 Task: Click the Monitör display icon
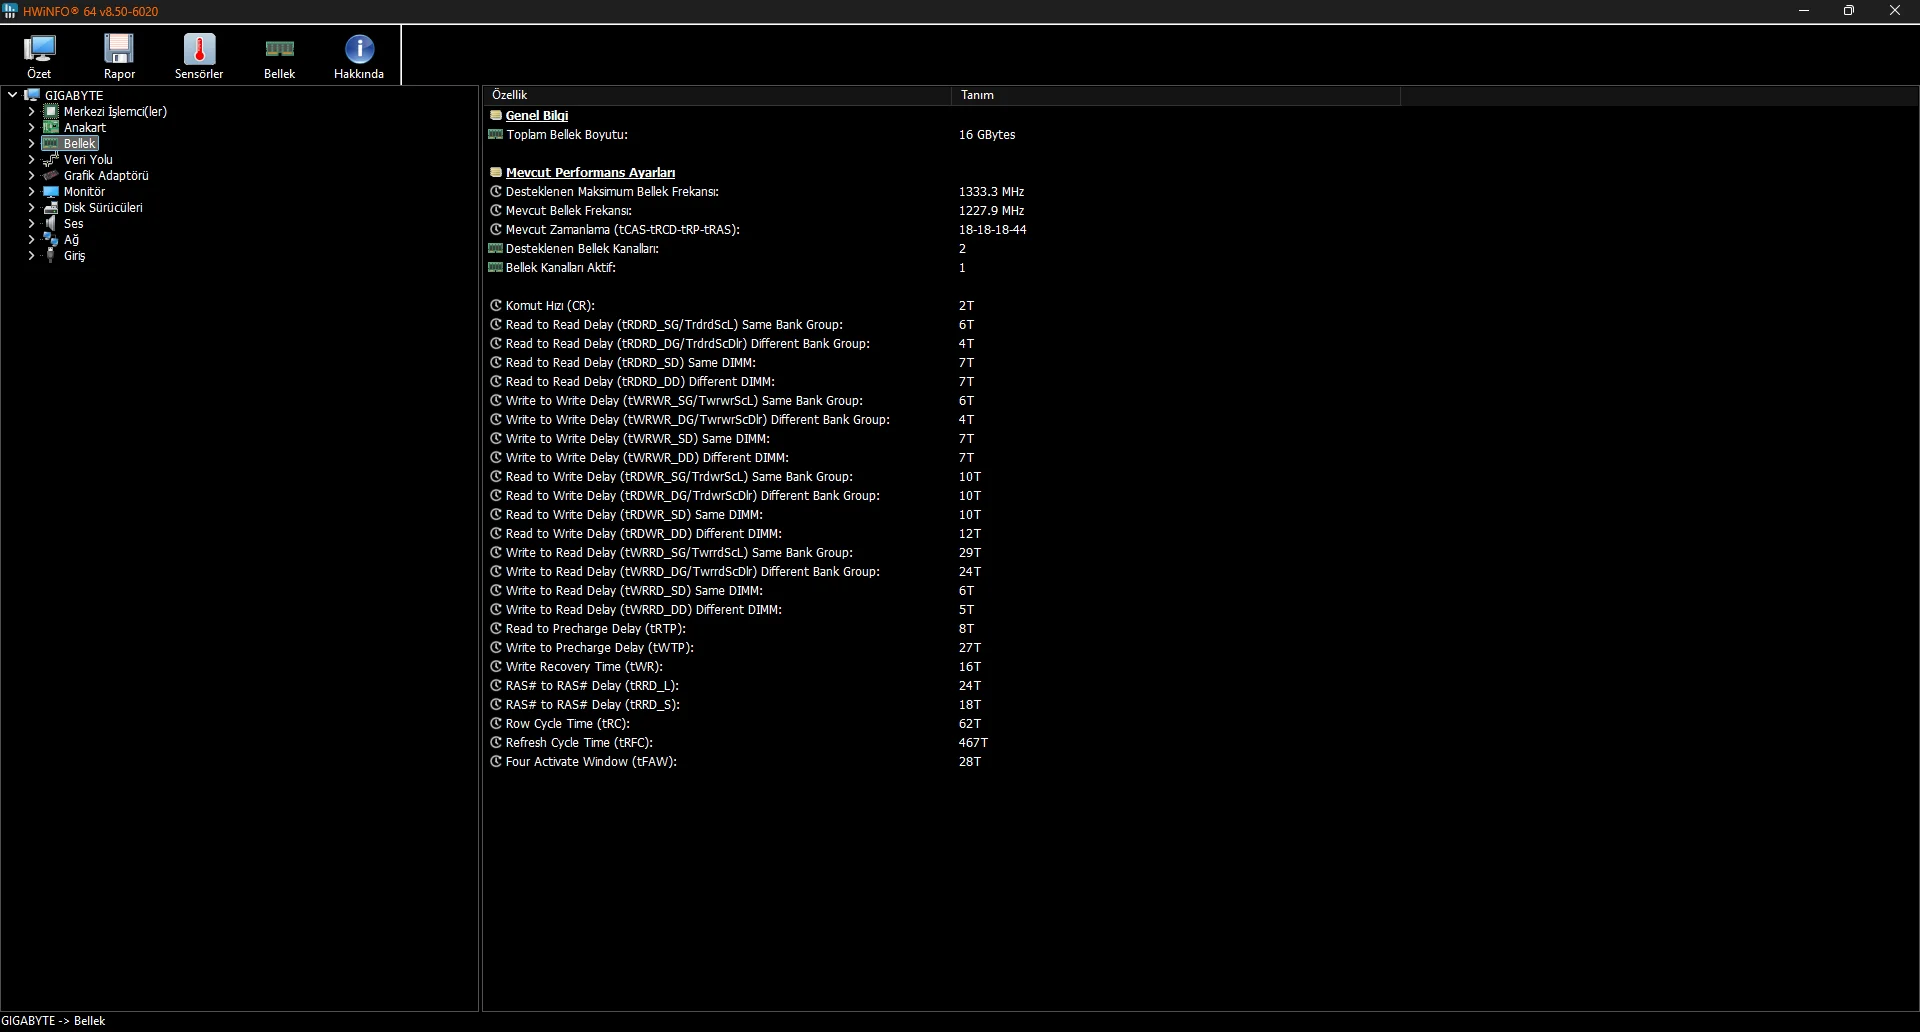pyautogui.click(x=51, y=191)
